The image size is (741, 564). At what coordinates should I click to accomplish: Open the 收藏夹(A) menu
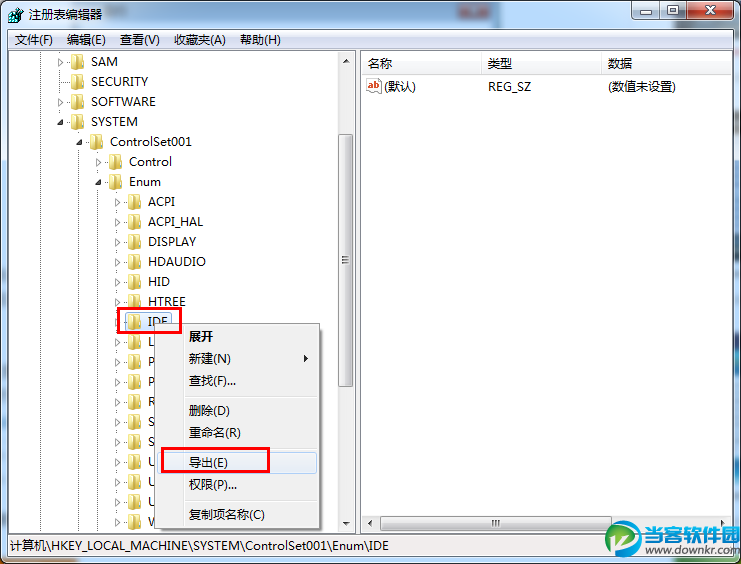pyautogui.click(x=200, y=40)
